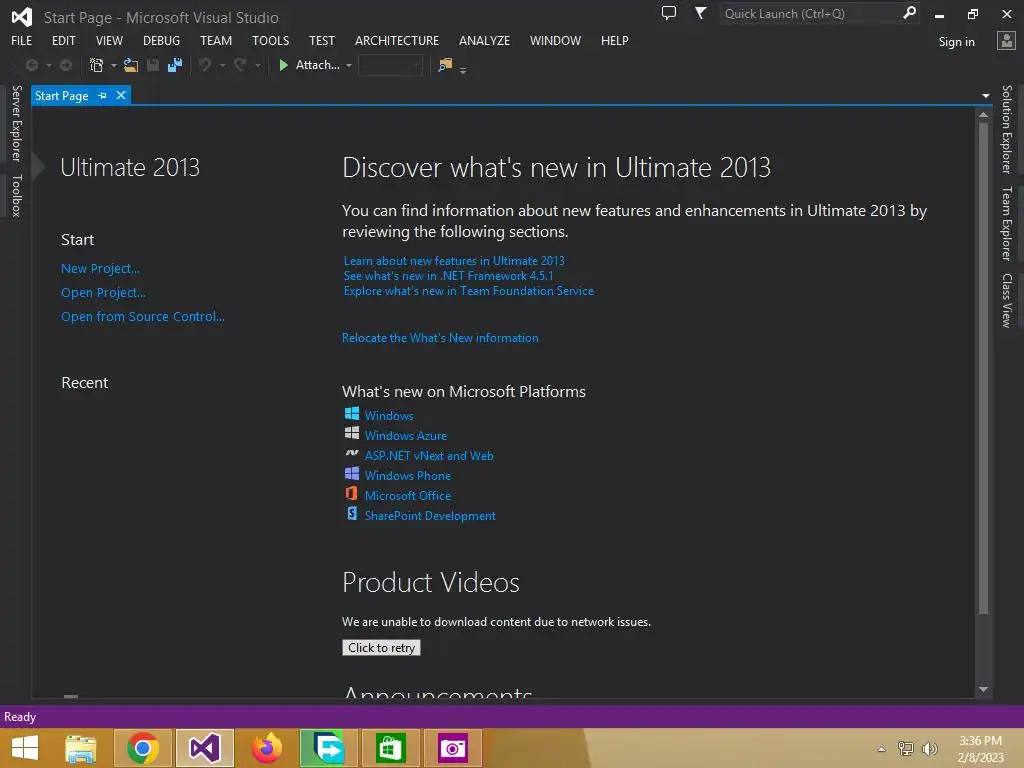Open the Solution Explorer side tab
This screenshot has height=768, width=1024.
tap(1006, 129)
